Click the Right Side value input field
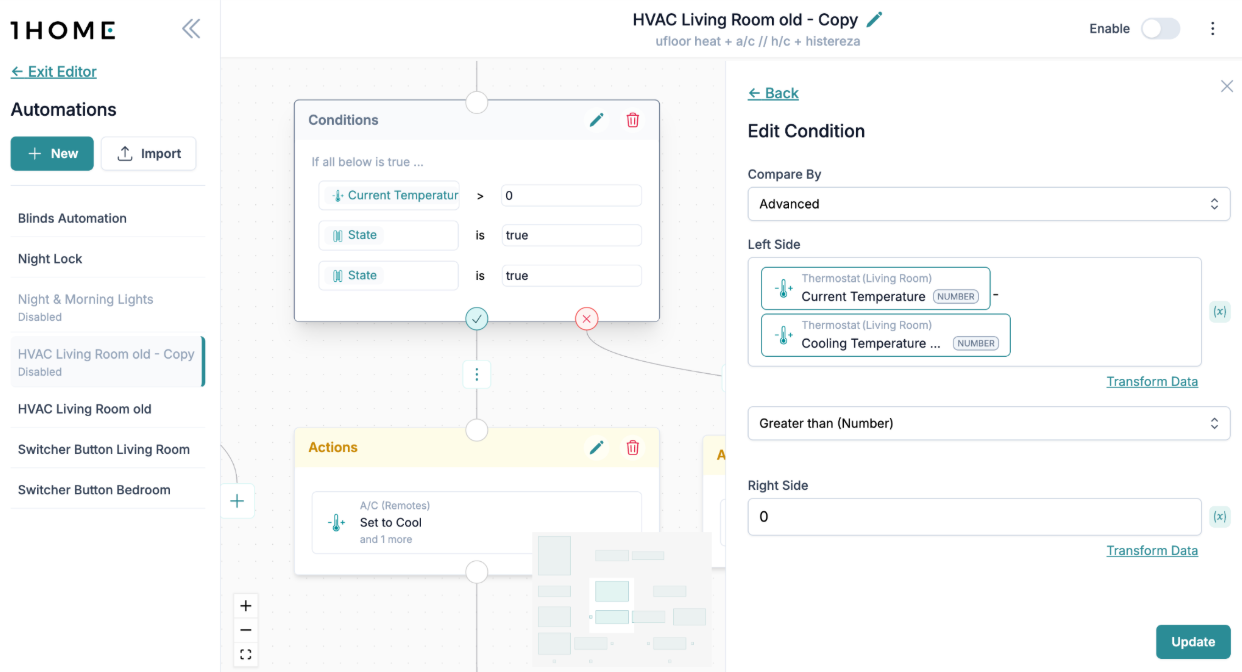1242x672 pixels. pyautogui.click(x=973, y=517)
